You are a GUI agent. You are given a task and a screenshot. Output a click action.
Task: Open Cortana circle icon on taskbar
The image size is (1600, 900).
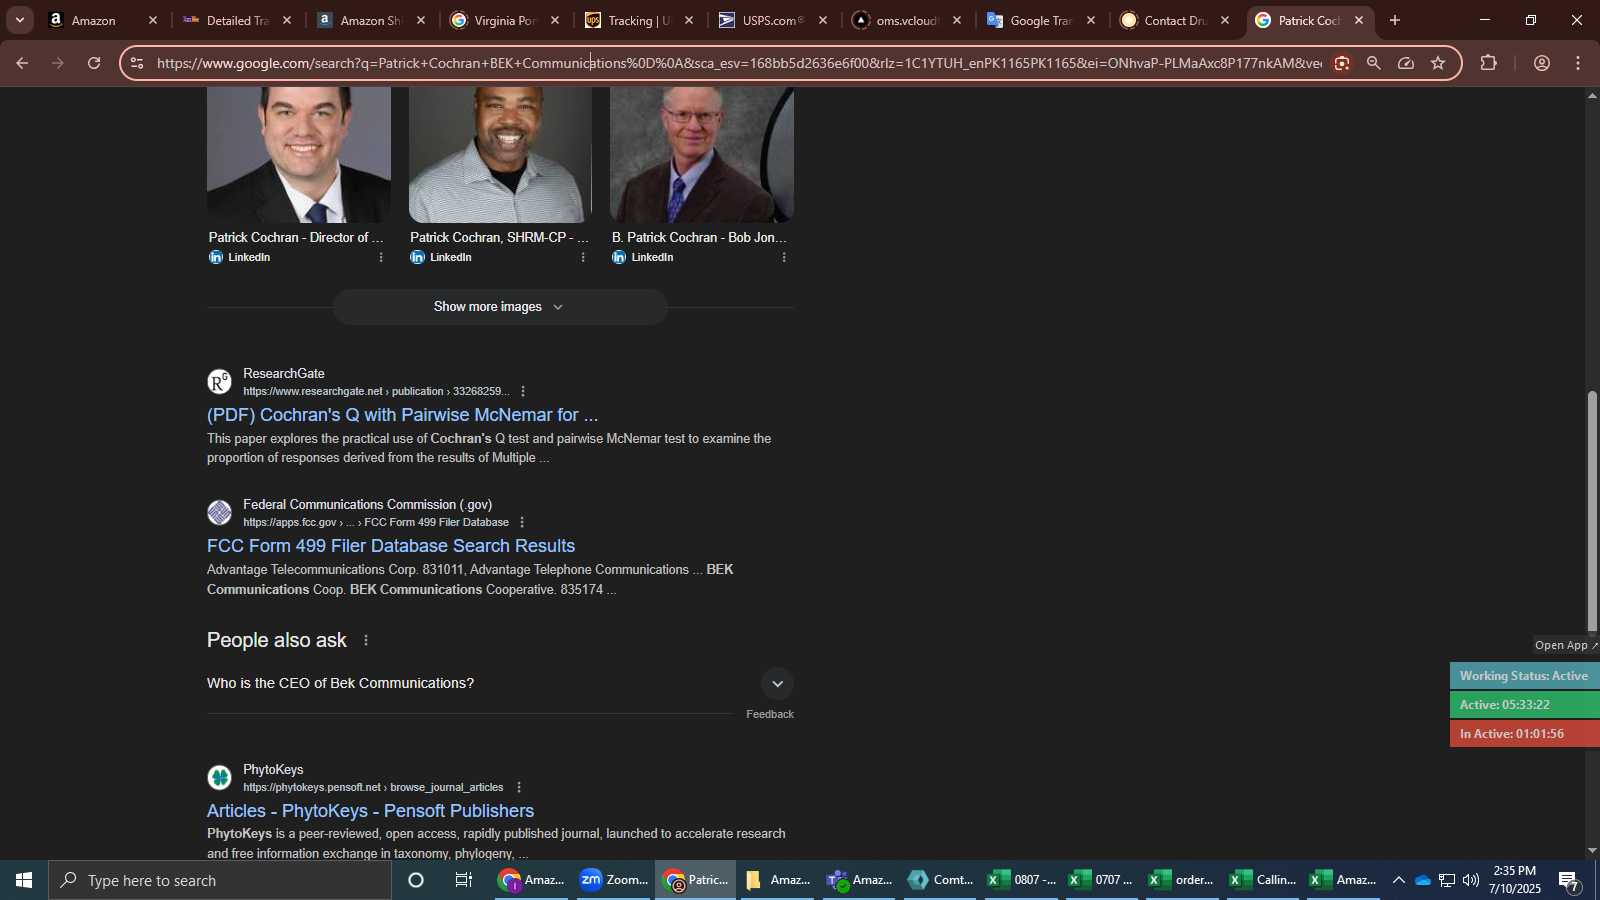(416, 880)
